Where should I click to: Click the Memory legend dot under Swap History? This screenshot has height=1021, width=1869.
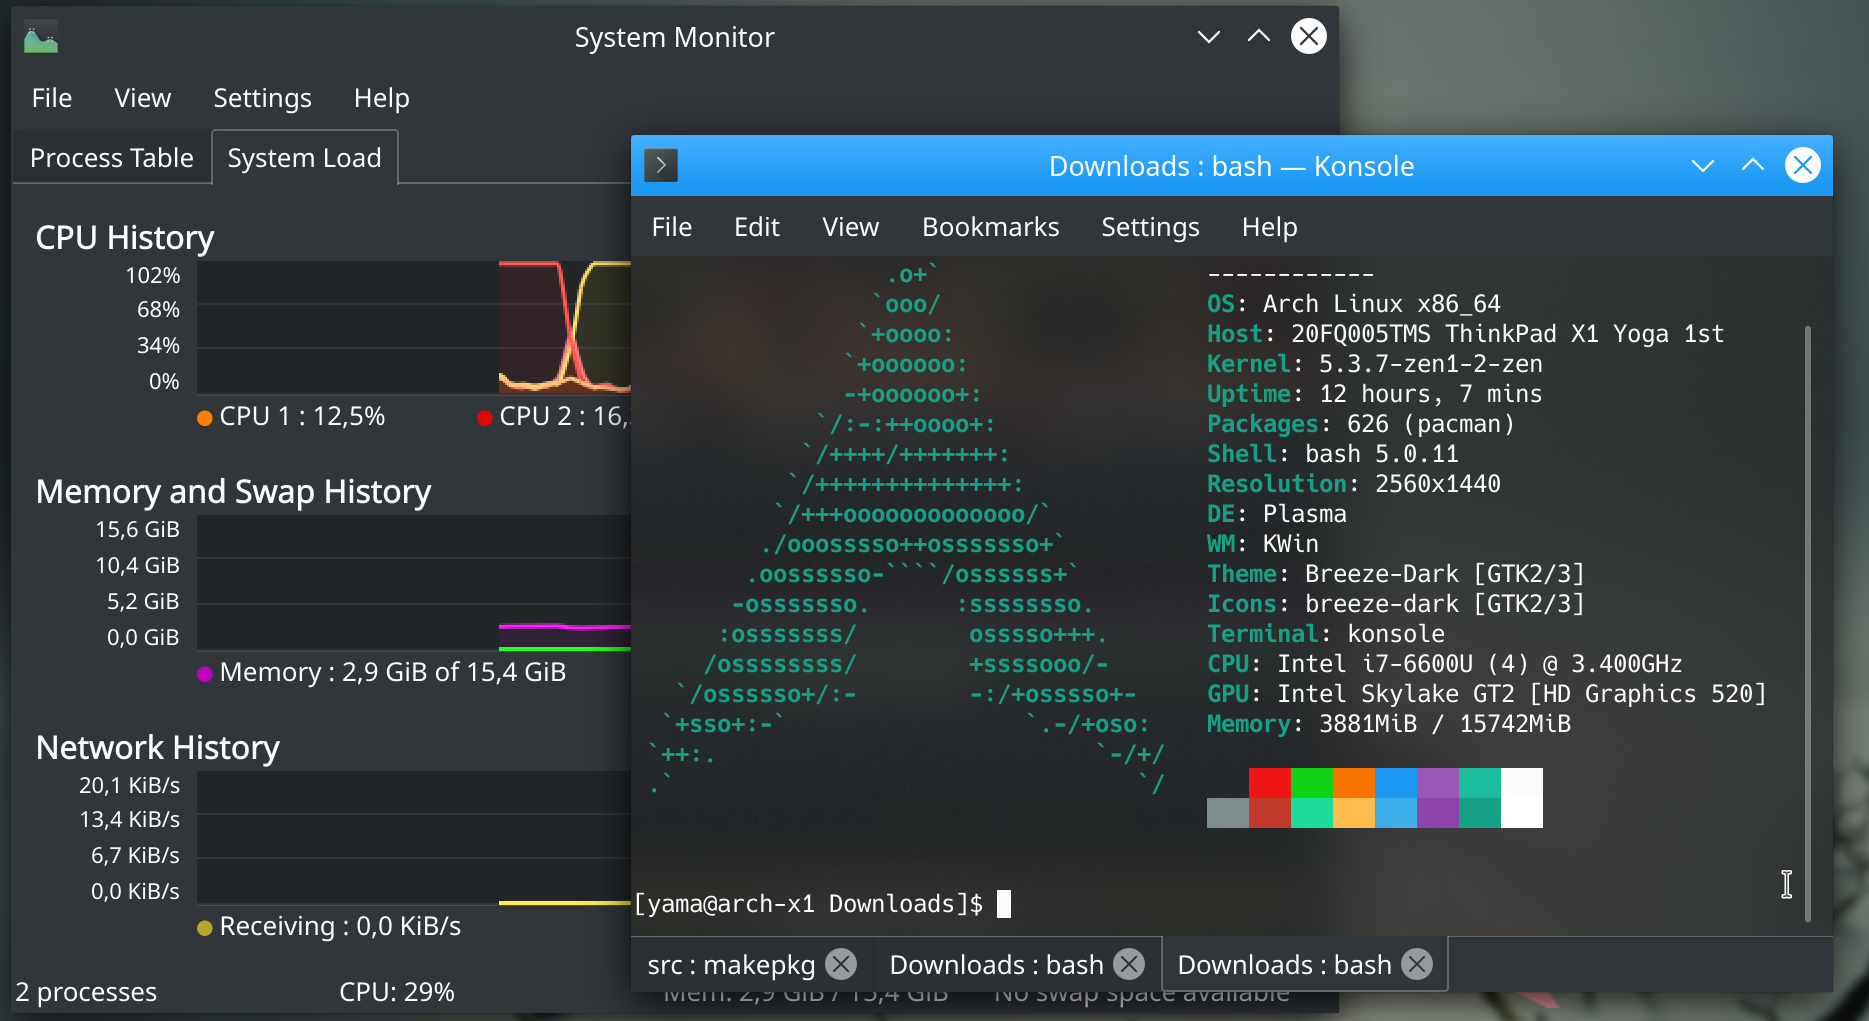pyautogui.click(x=205, y=672)
